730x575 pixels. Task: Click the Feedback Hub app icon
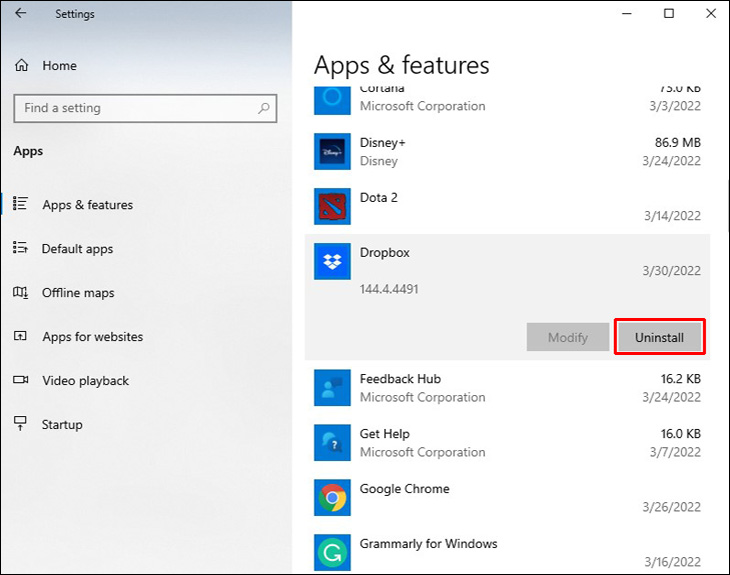[332, 388]
